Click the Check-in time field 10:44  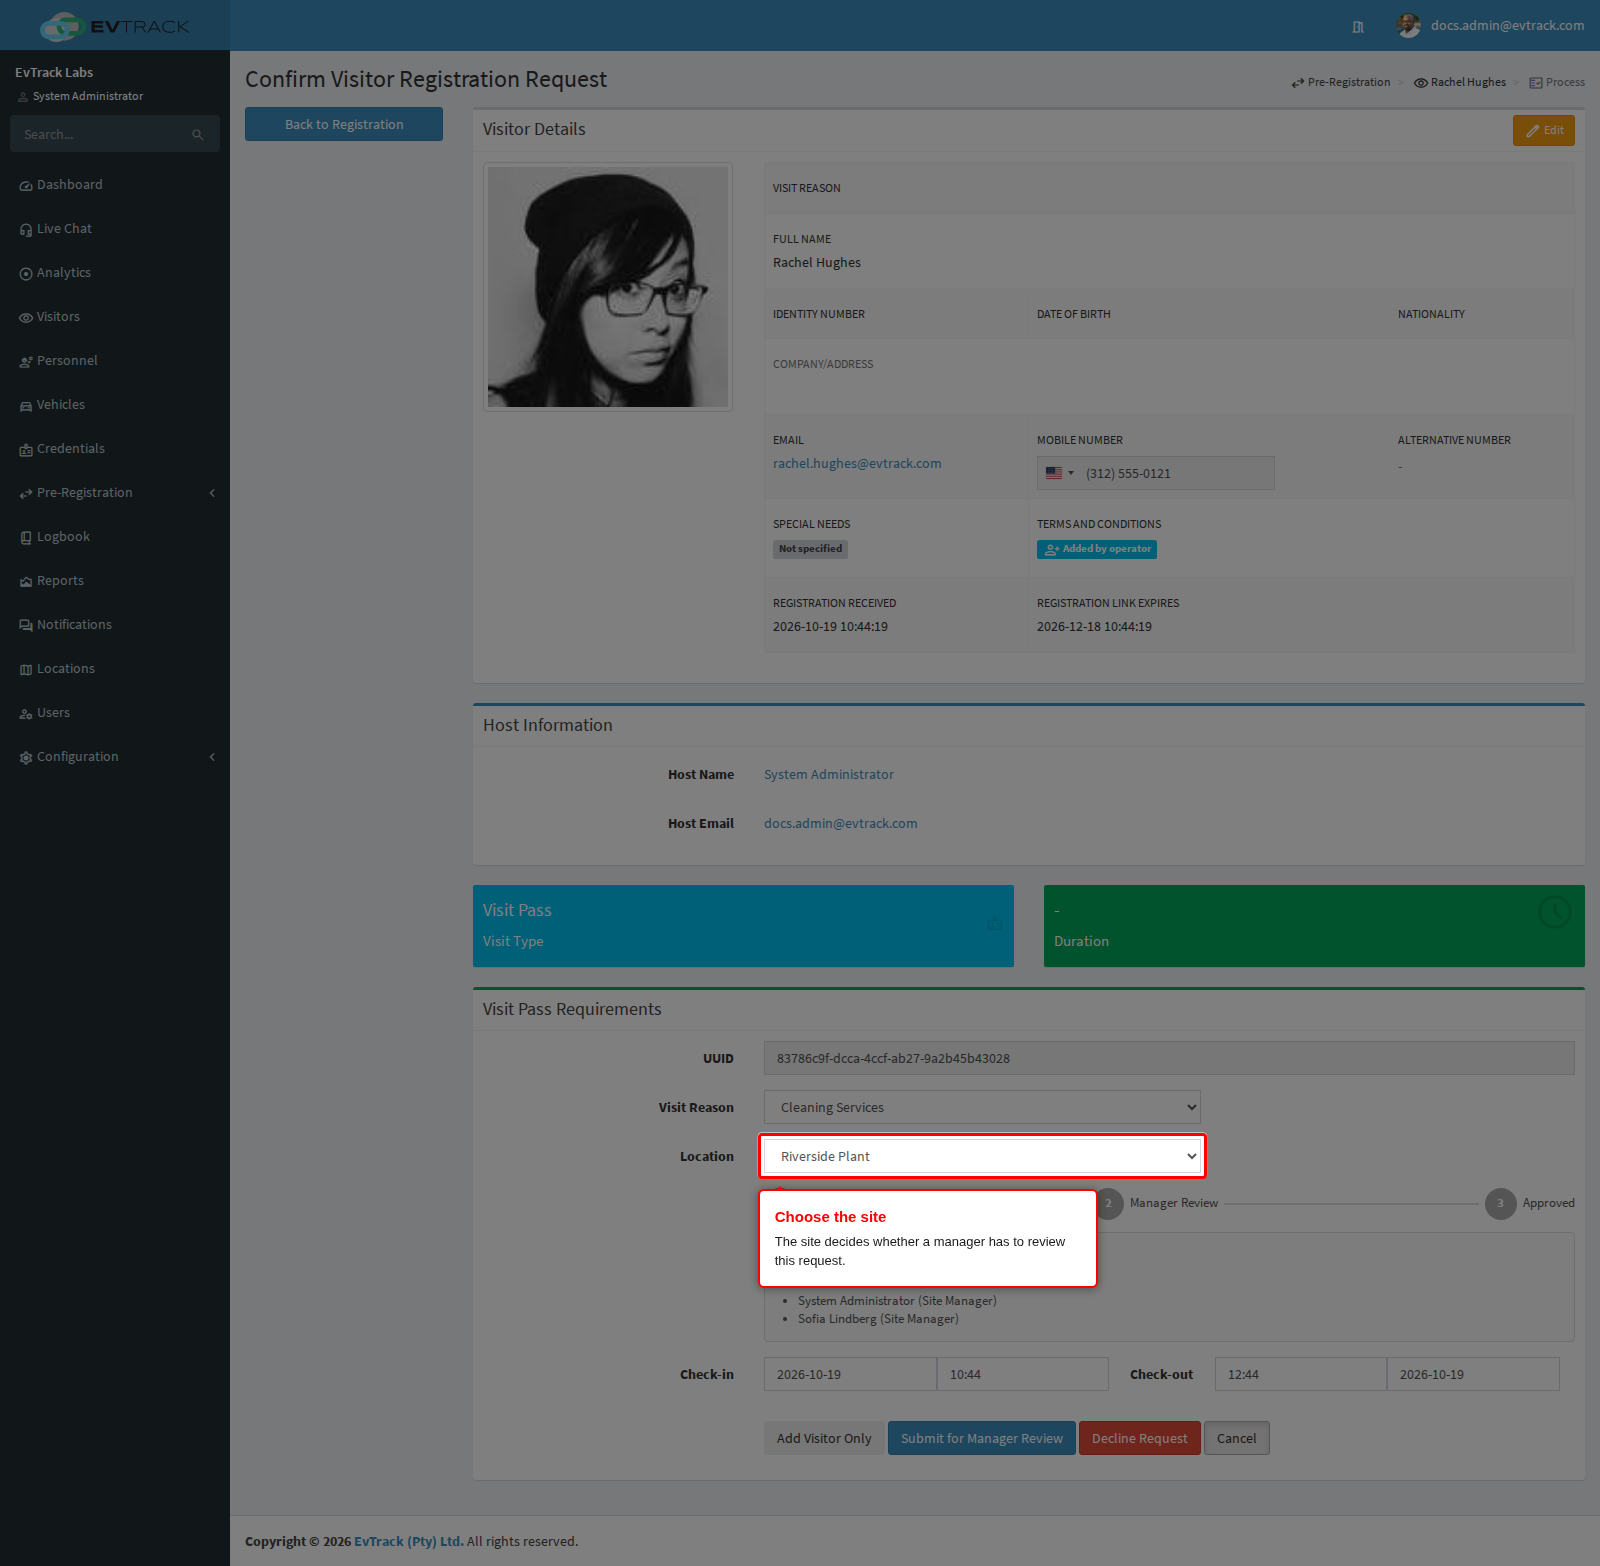[1023, 1374]
